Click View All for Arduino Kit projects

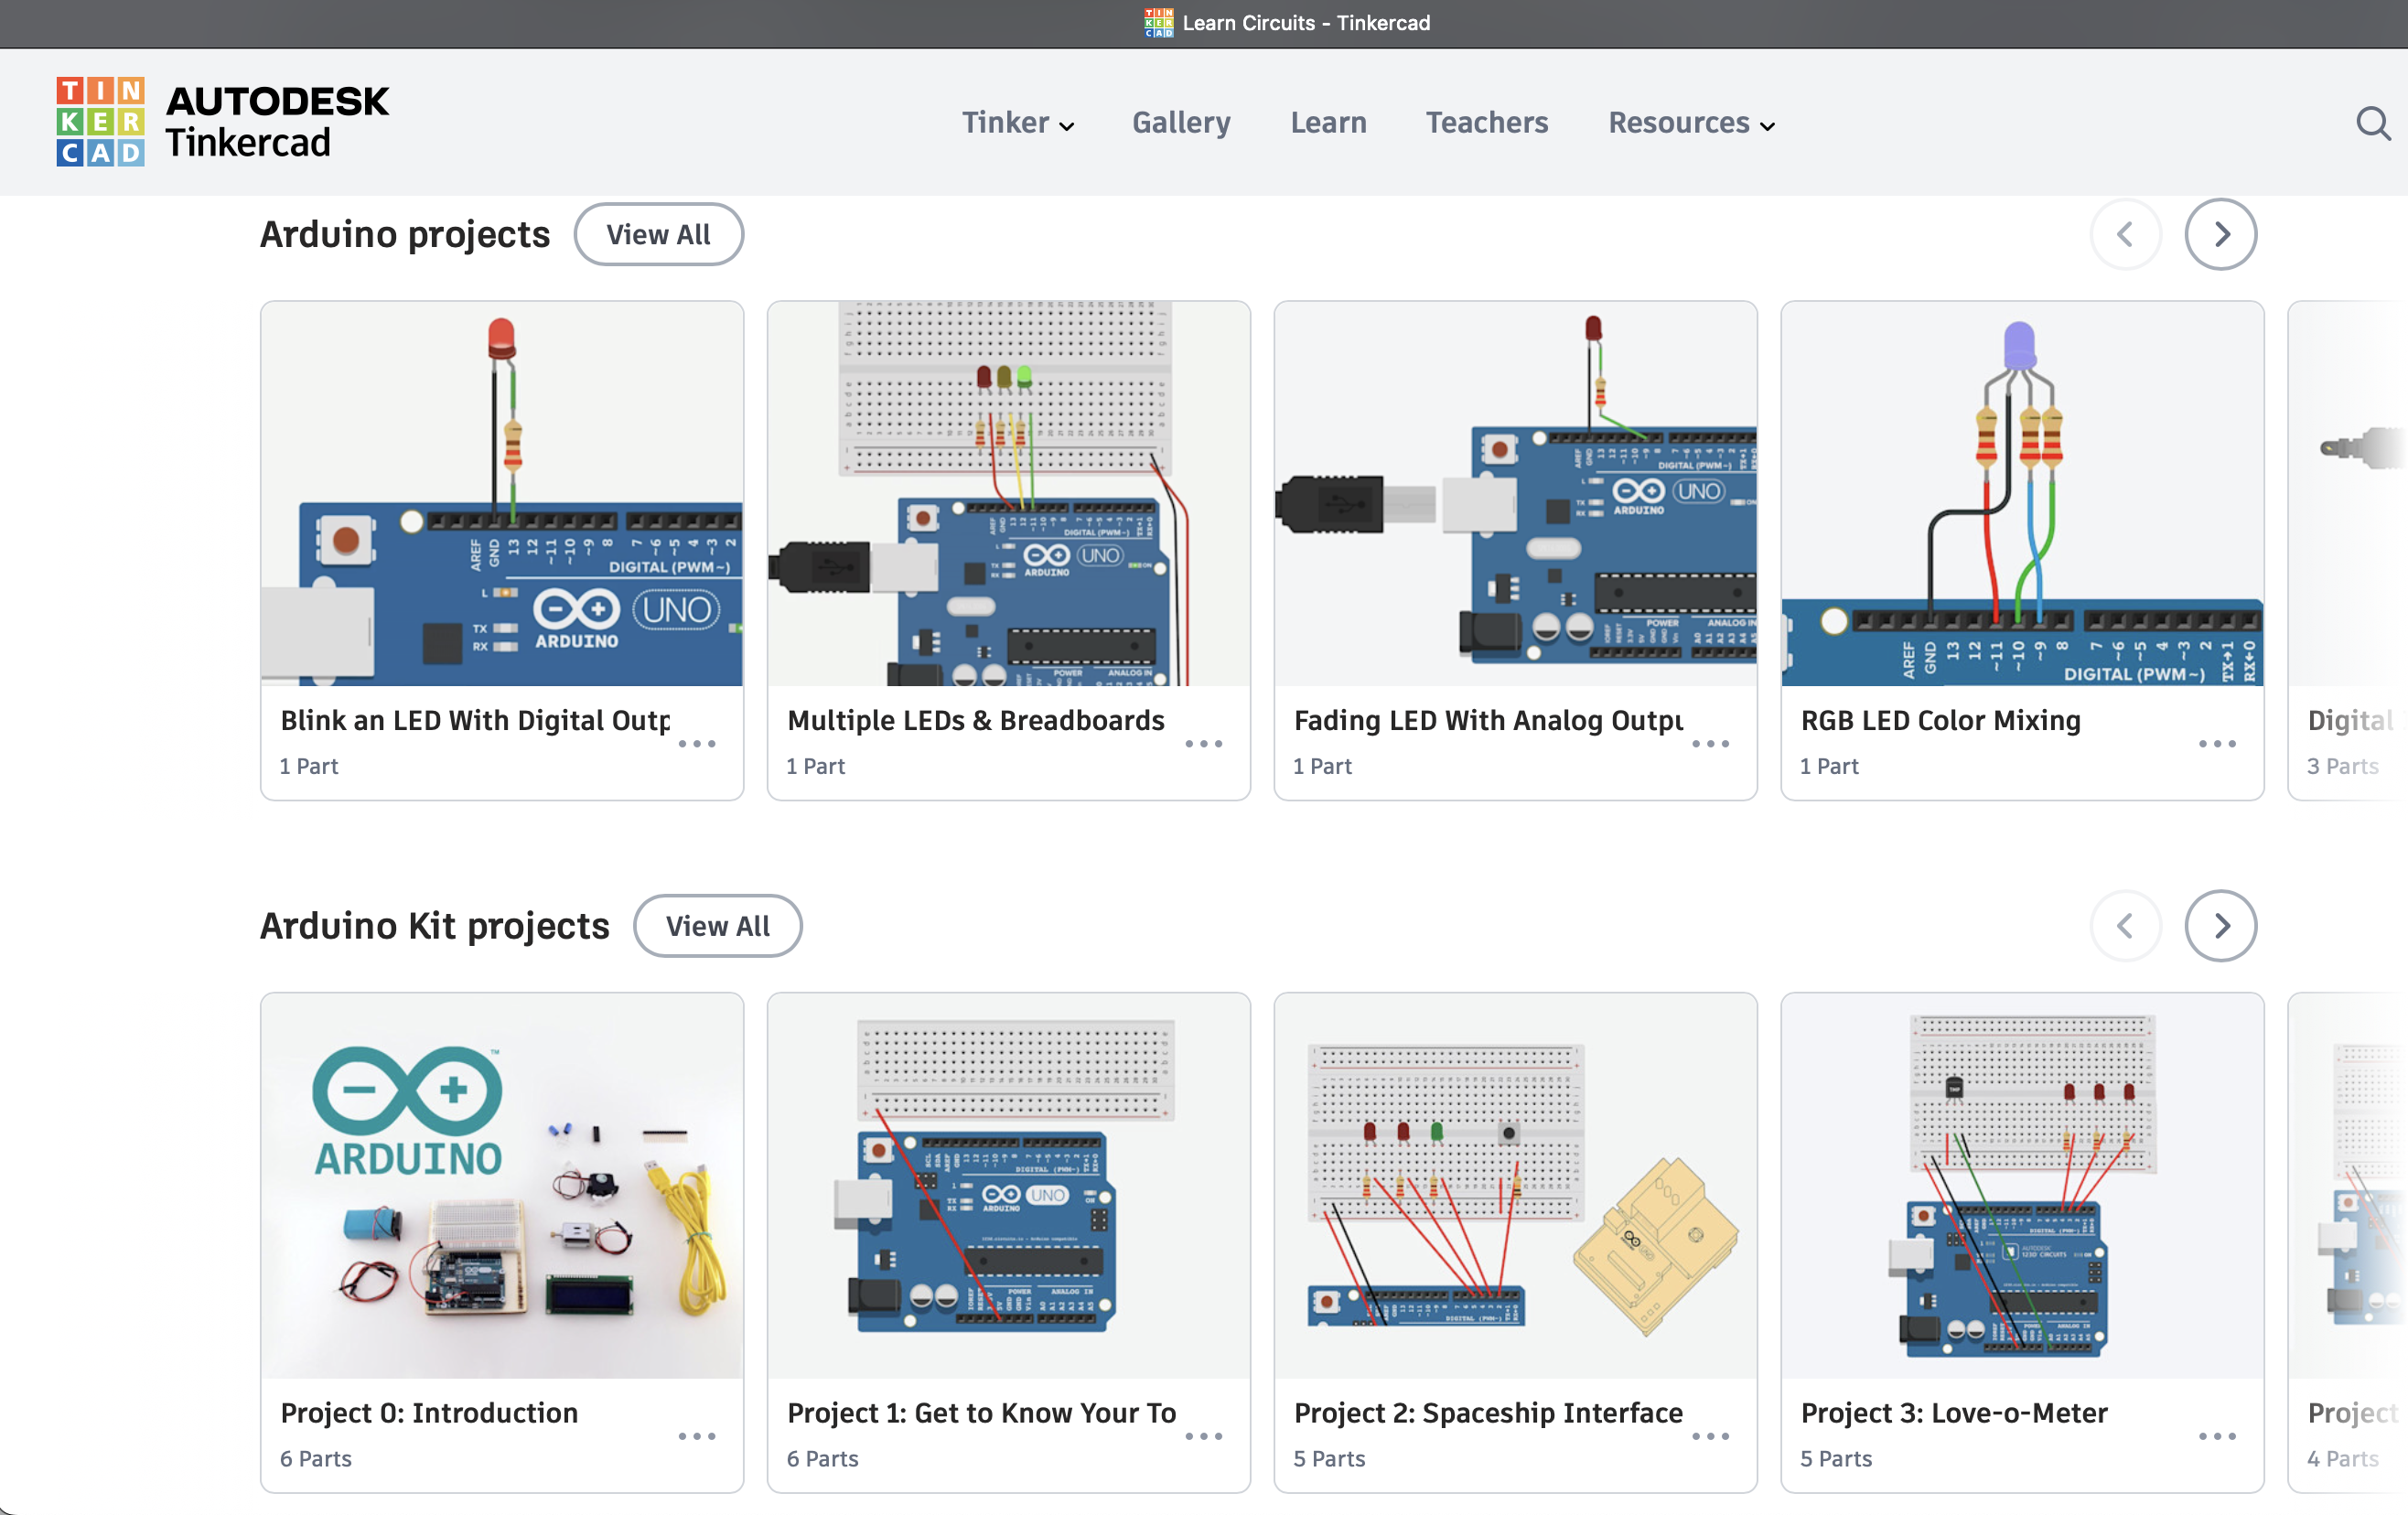click(x=717, y=927)
